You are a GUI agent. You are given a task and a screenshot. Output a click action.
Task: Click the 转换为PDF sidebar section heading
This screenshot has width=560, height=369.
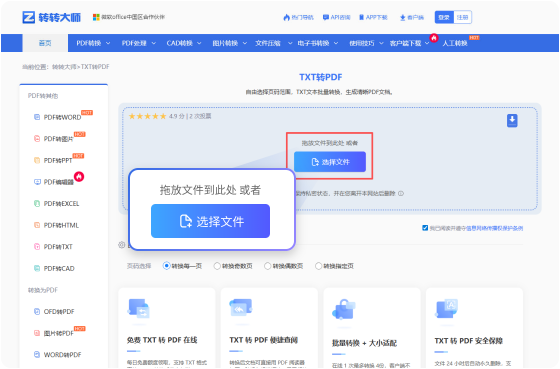coord(42,290)
